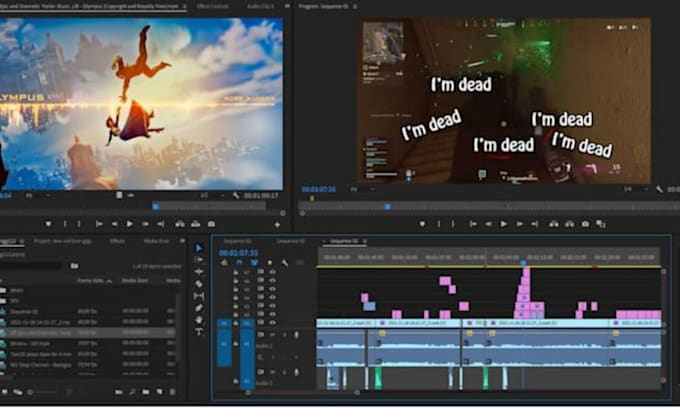Open Source monitor button editor plus

pos(277,225)
